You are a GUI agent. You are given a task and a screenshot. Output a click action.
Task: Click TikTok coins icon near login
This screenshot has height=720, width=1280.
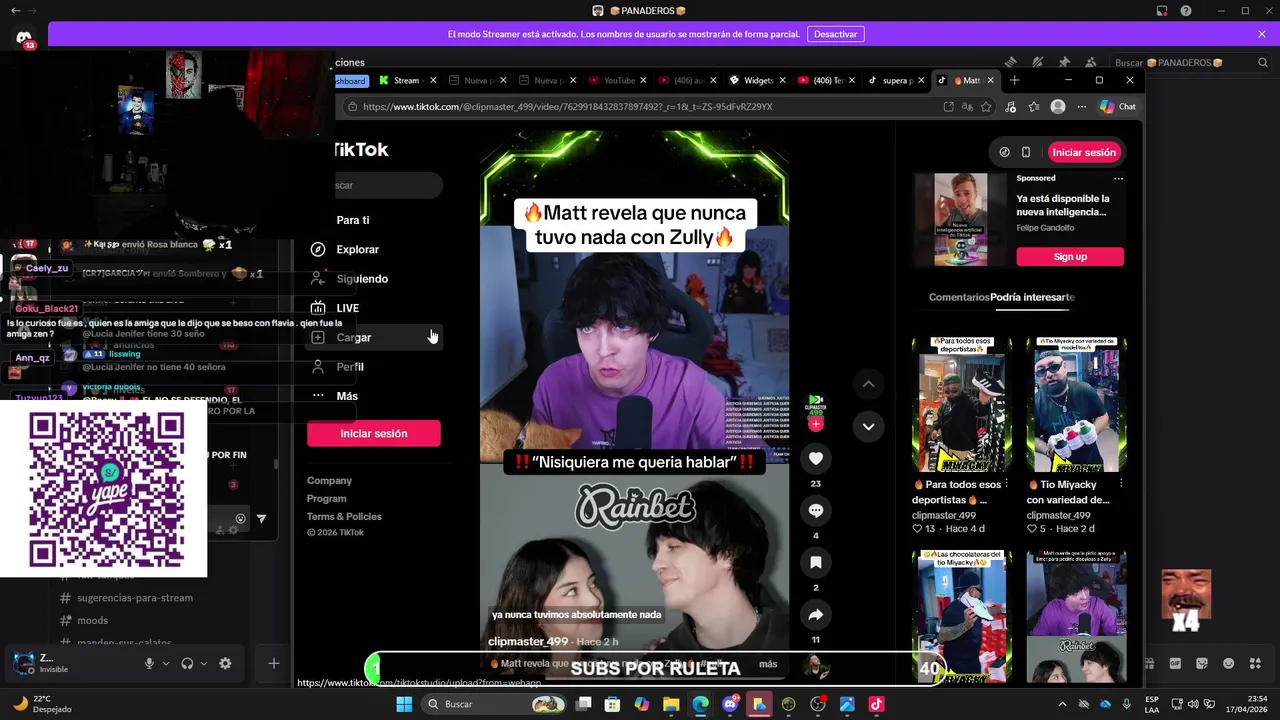tap(1004, 152)
